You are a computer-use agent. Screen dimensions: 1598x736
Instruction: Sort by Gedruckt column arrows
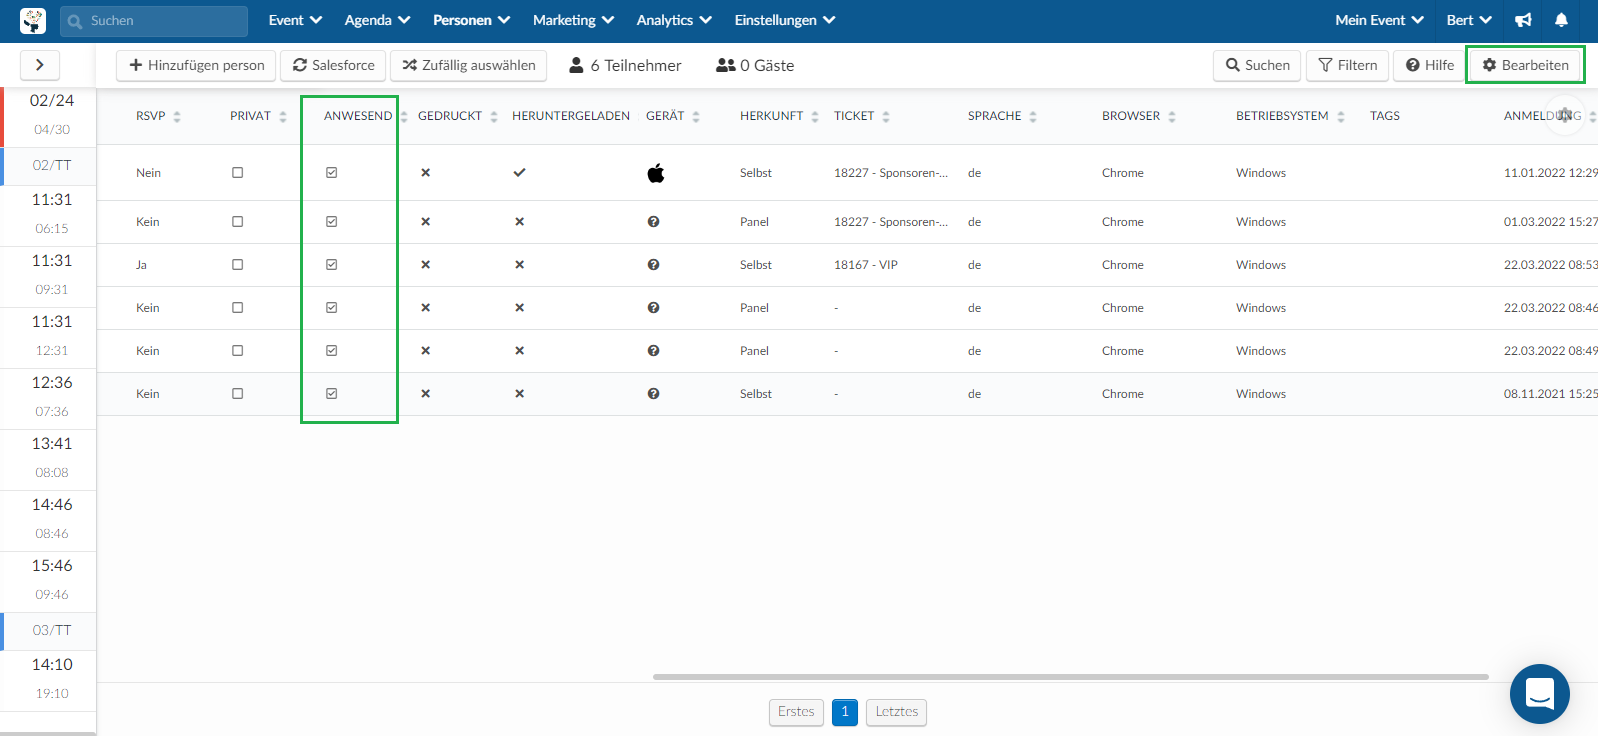point(494,117)
